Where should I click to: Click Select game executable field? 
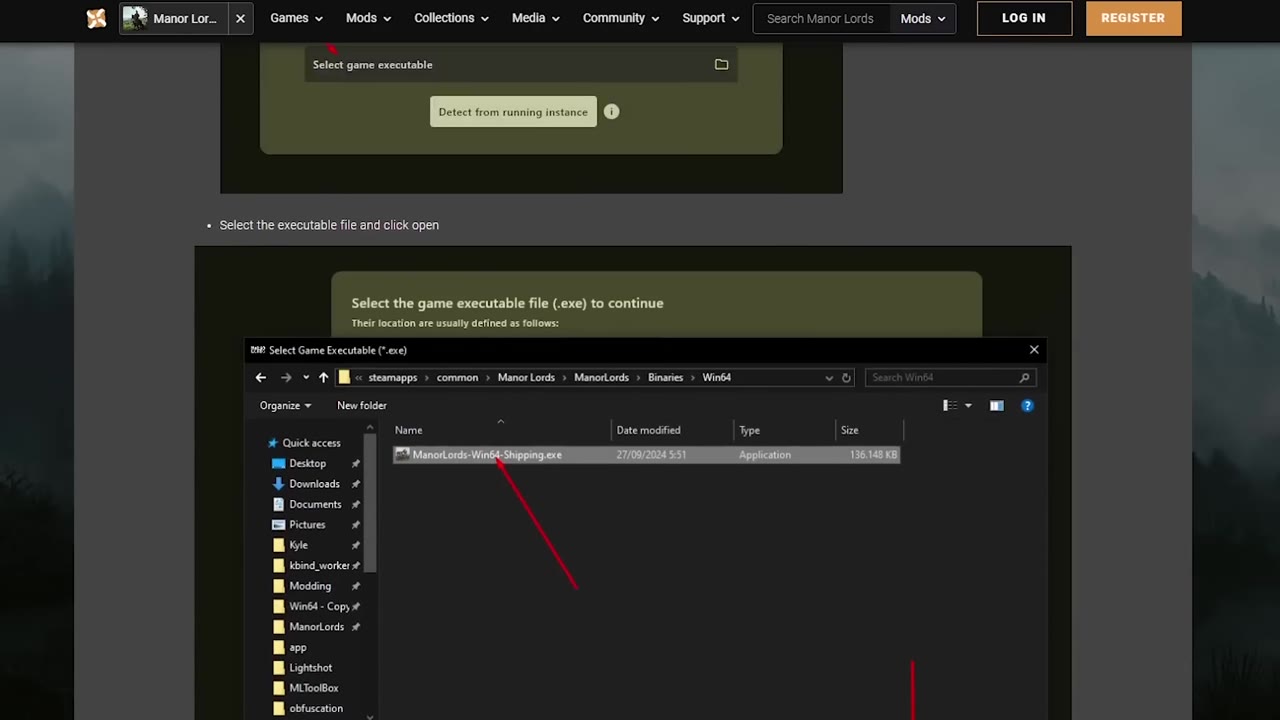pyautogui.click(x=521, y=64)
